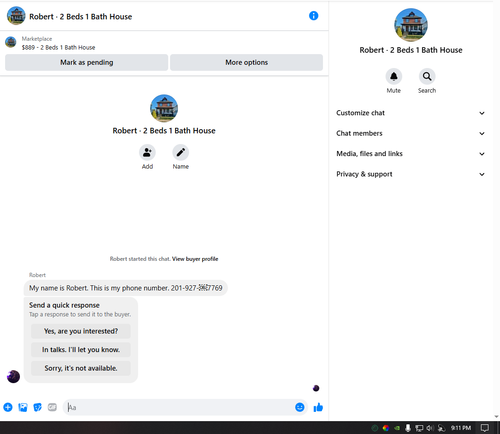Click the colorful wheel tray icon
Image resolution: width=500 pixels, height=434 pixels.
coord(386,428)
